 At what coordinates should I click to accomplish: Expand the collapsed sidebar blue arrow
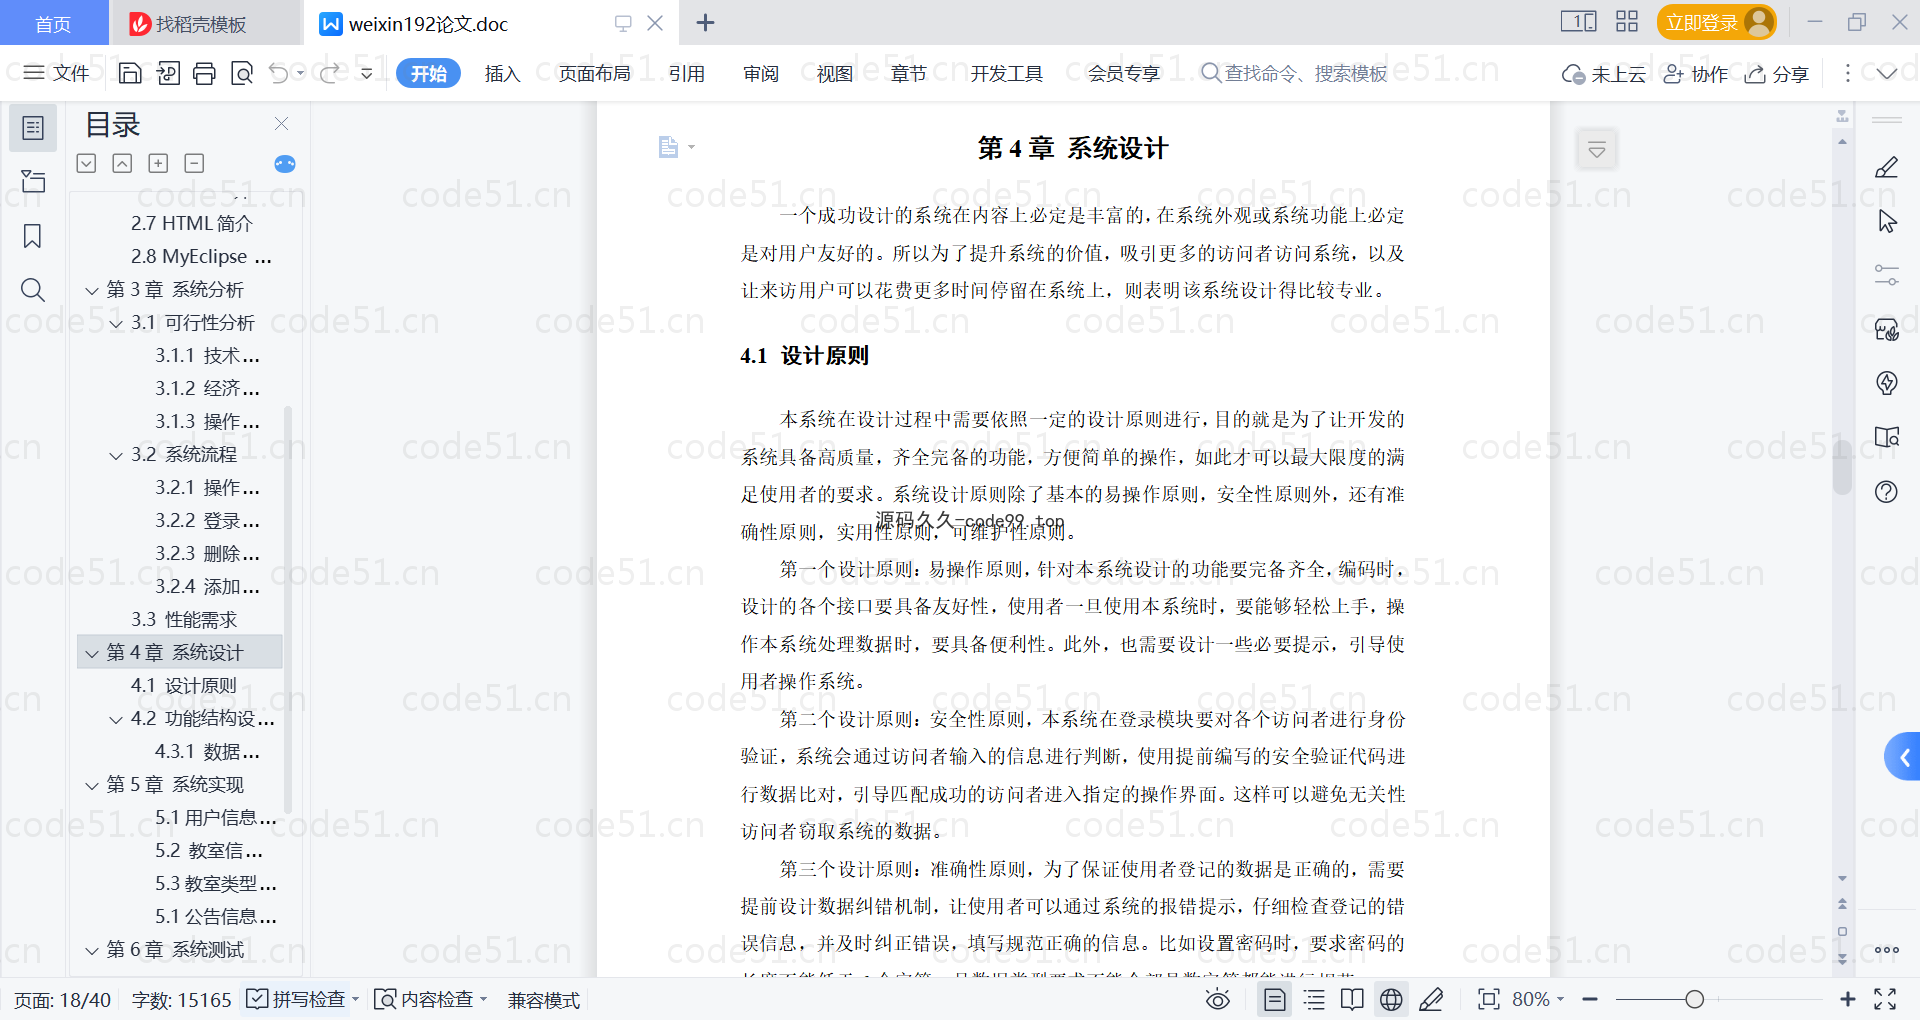tap(1902, 757)
